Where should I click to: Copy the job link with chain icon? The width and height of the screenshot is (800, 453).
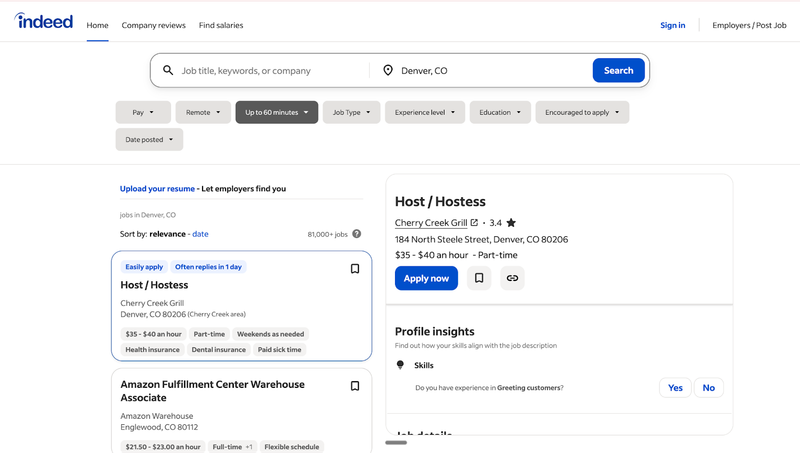coord(512,278)
